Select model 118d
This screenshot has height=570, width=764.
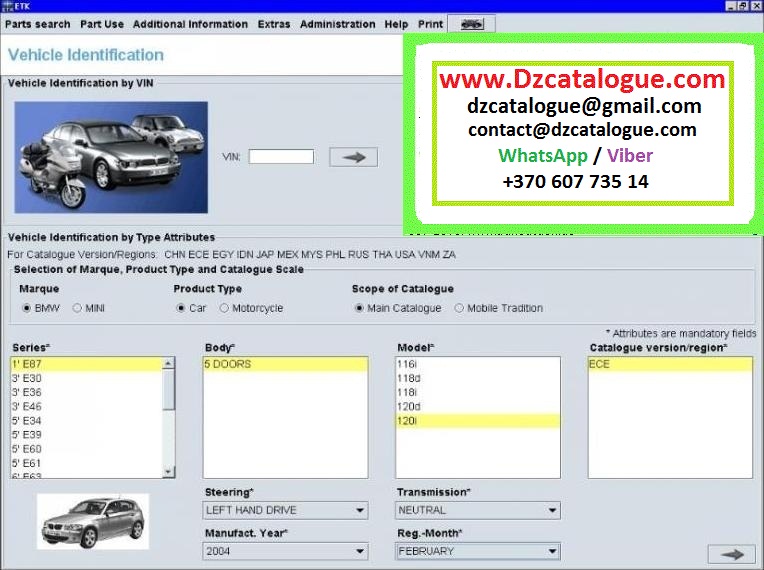pyautogui.click(x=478, y=378)
